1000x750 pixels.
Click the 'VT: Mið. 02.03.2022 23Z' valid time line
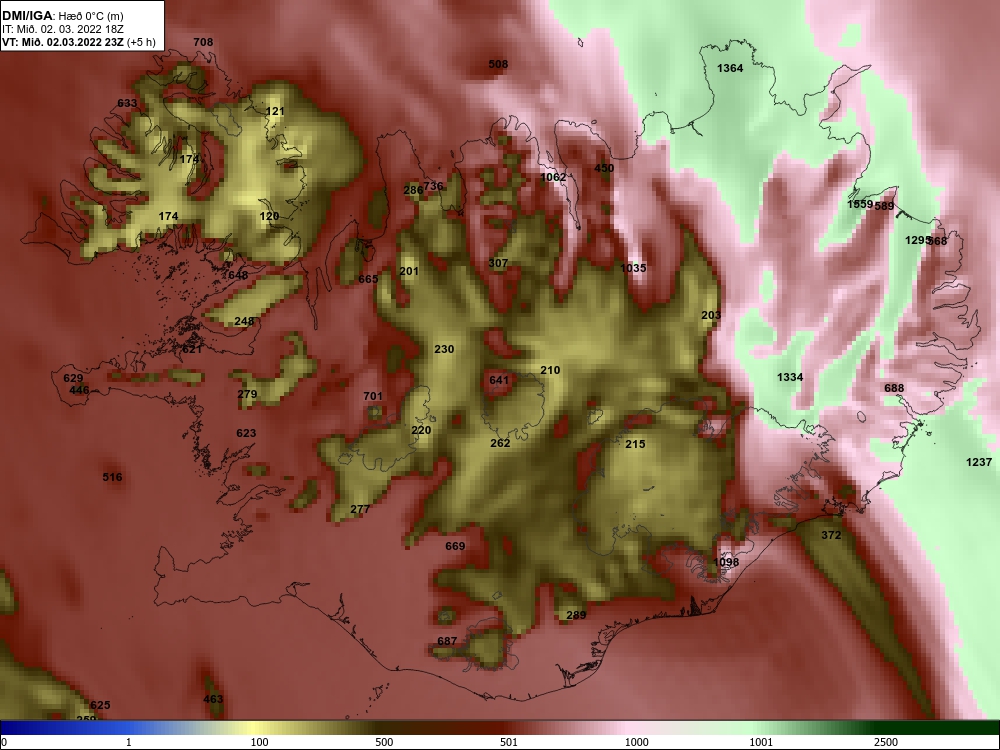tap(63, 42)
